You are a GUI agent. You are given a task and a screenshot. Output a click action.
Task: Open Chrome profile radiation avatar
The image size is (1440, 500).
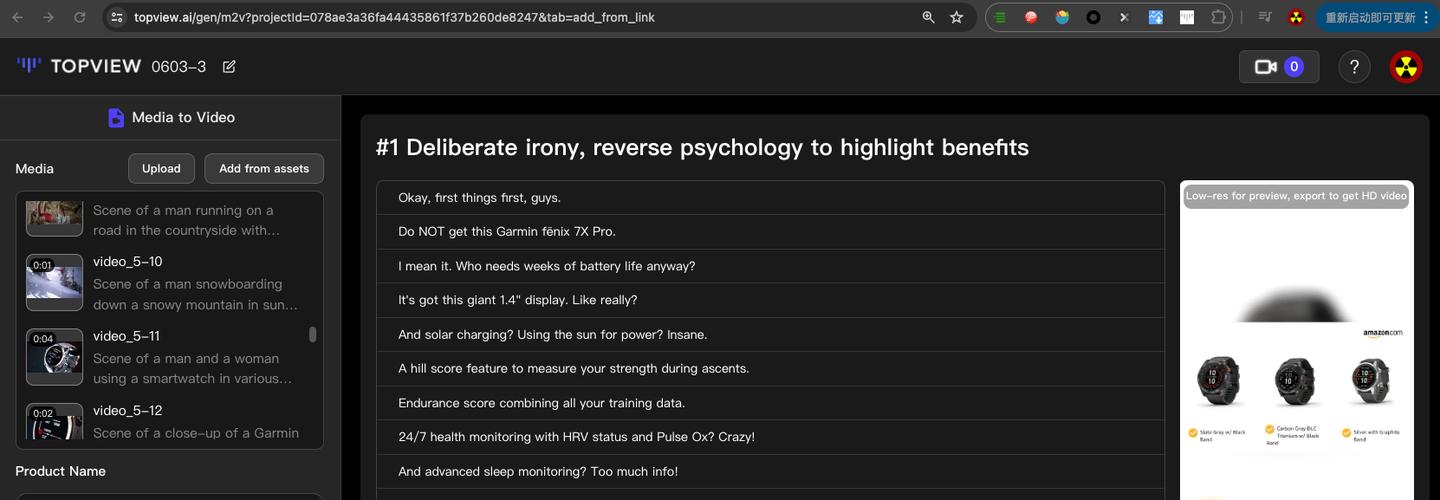point(1296,17)
